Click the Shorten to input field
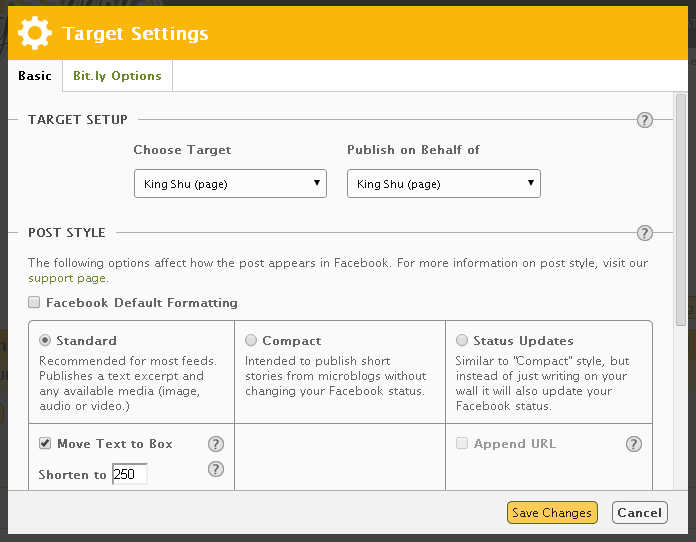696x542 pixels. tap(130, 474)
